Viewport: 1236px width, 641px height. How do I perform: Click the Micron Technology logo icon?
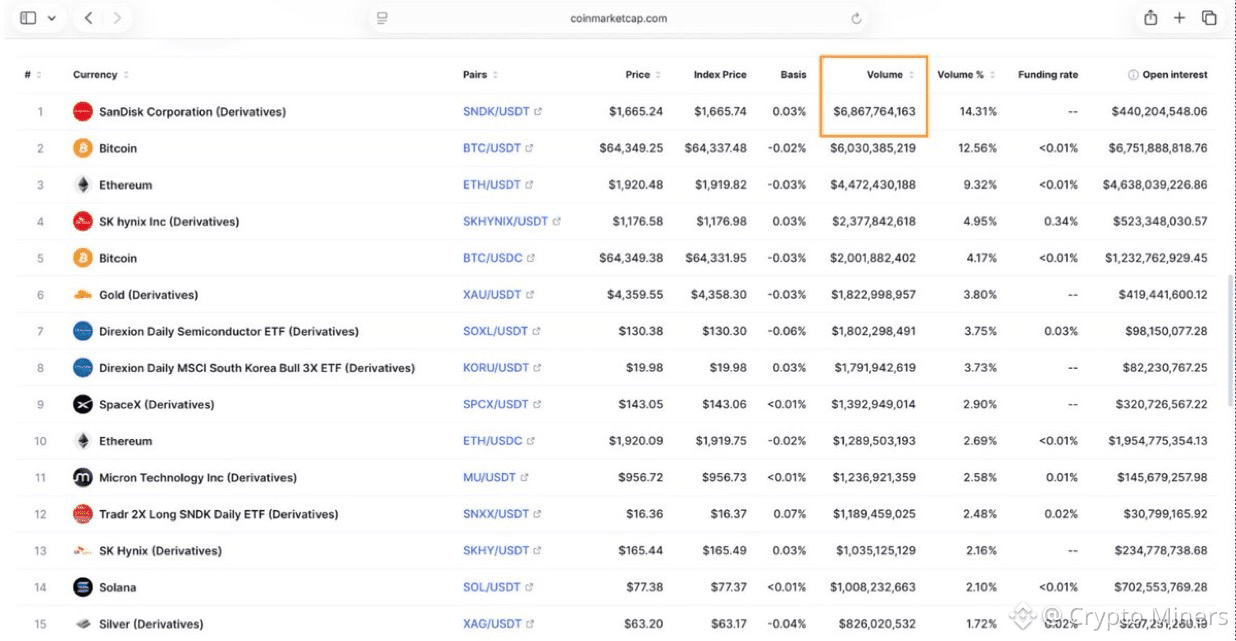83,478
